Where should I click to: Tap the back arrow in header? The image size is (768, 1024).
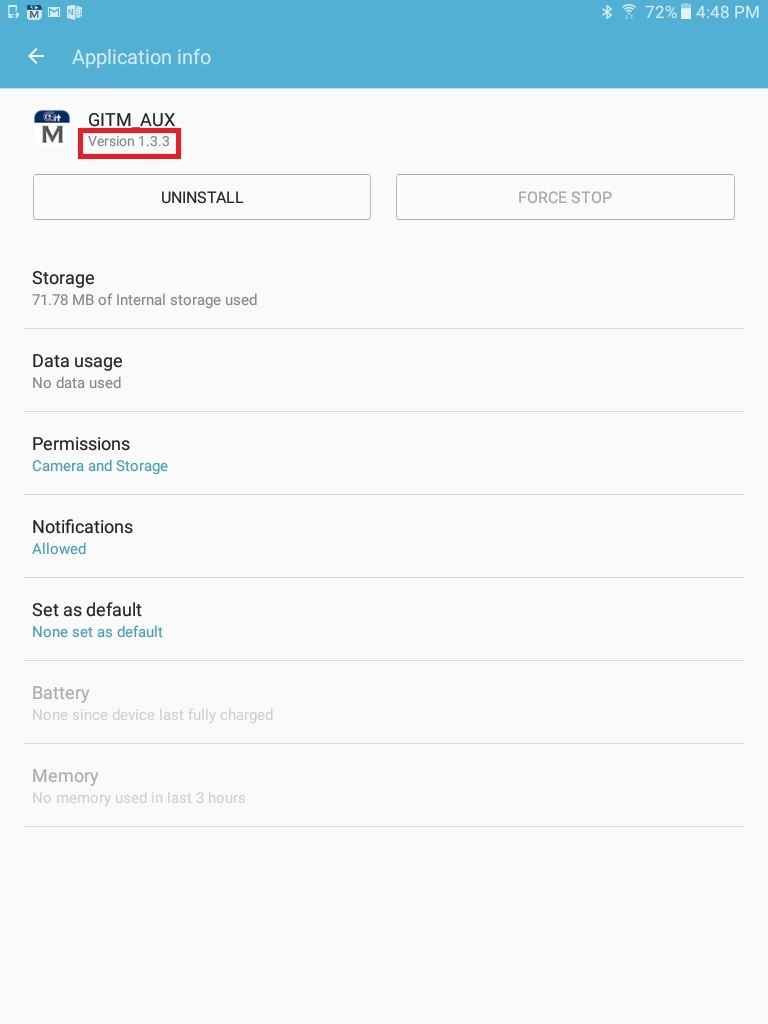coord(36,57)
